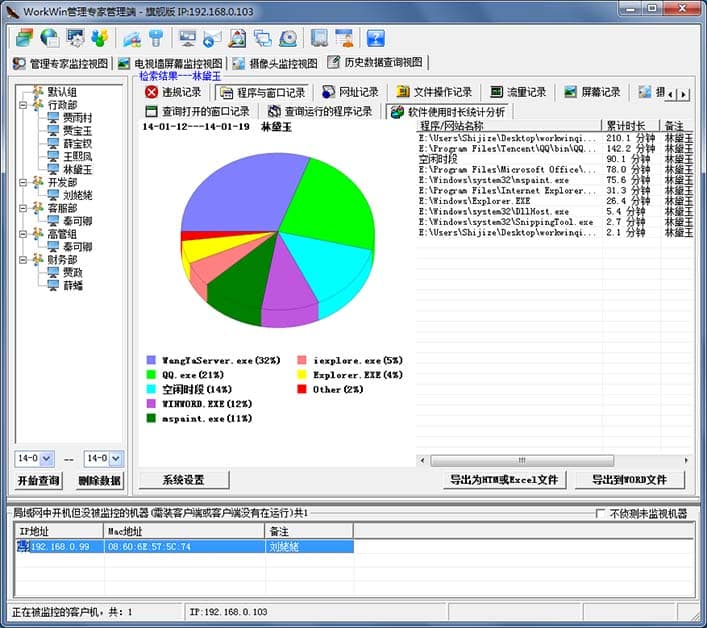Click the envelope with blue arrow icon
Image resolution: width=707 pixels, height=628 pixels.
212,38
